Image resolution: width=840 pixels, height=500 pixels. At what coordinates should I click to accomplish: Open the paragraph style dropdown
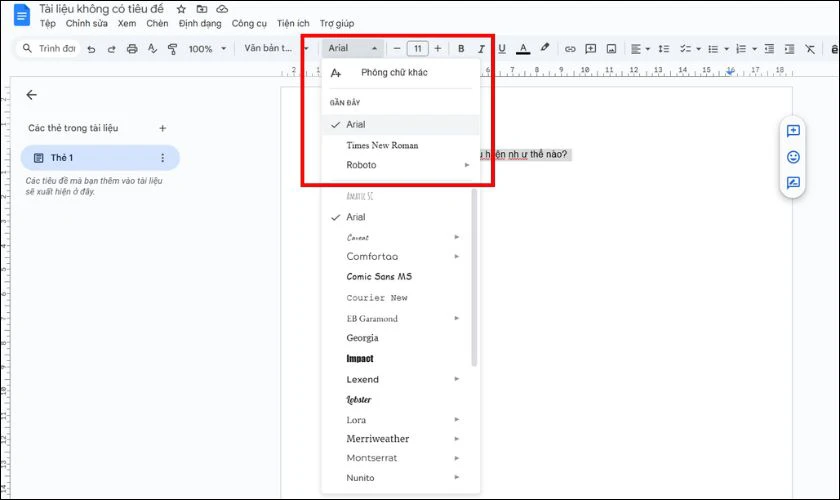pos(276,48)
